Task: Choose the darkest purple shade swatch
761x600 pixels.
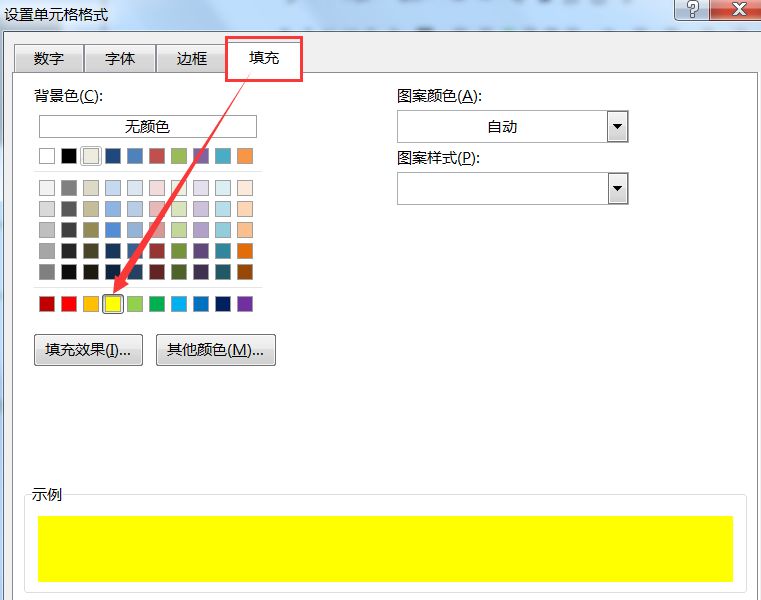Action: pyautogui.click(x=201, y=272)
